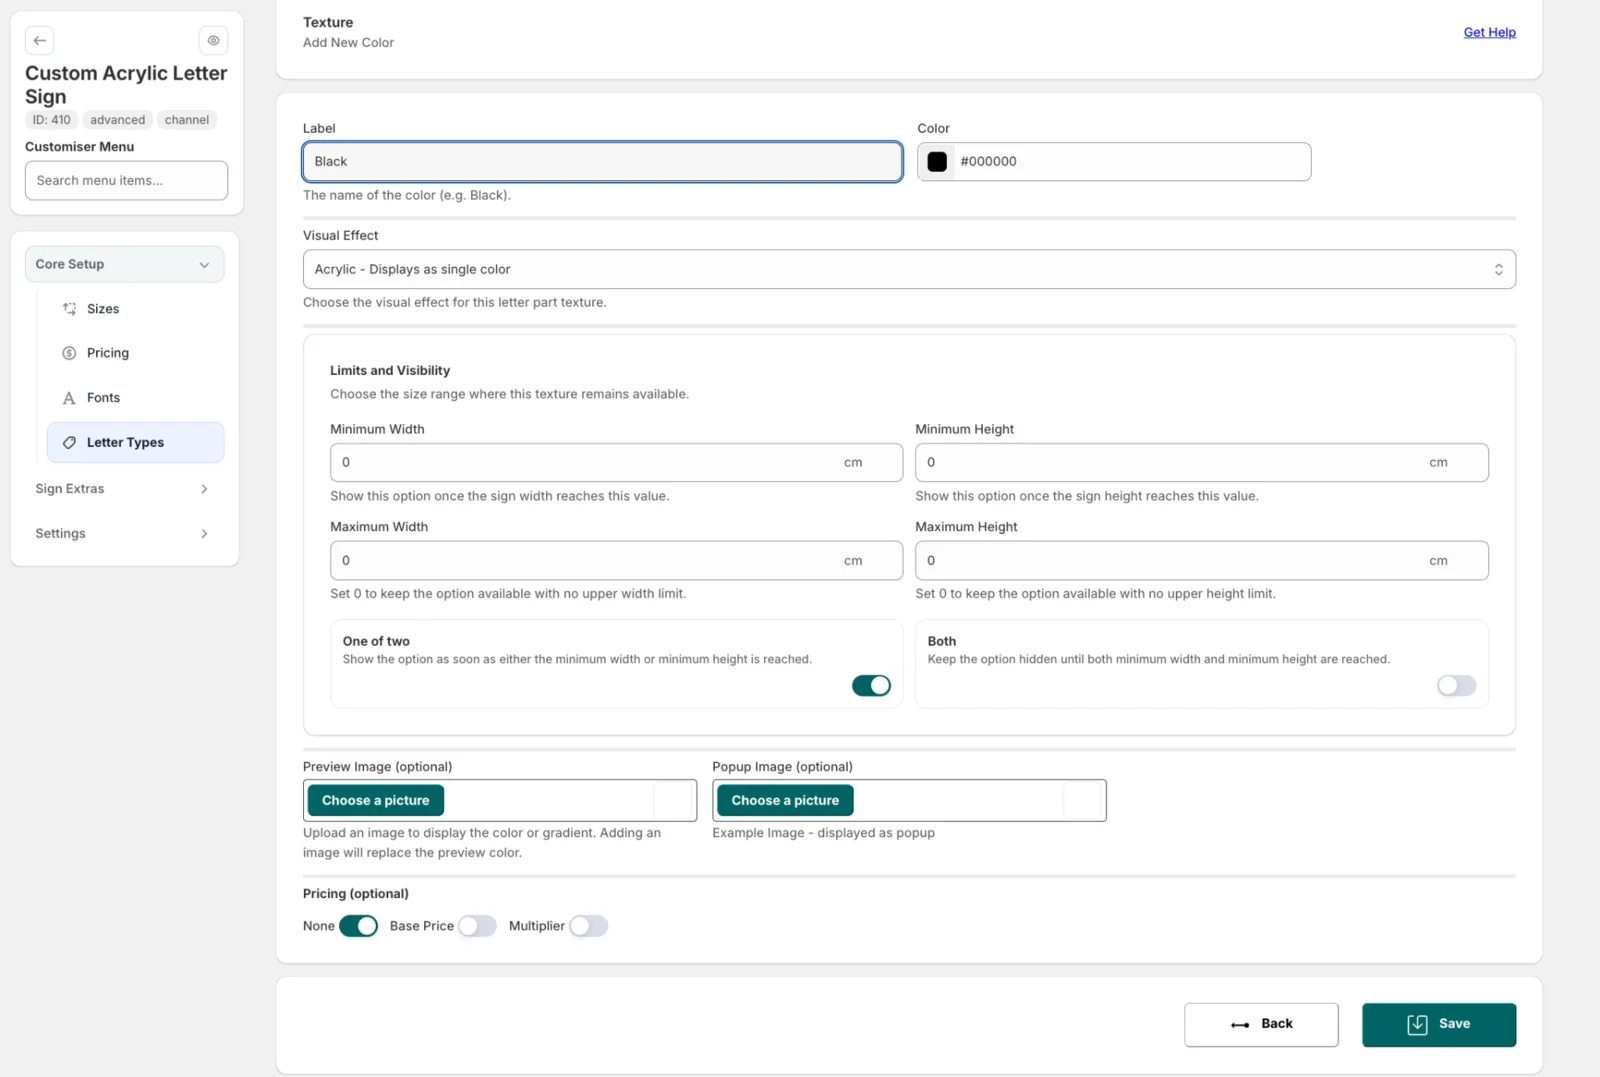1600x1077 pixels.
Task: Click the save icon on Save button
Action: tap(1417, 1024)
